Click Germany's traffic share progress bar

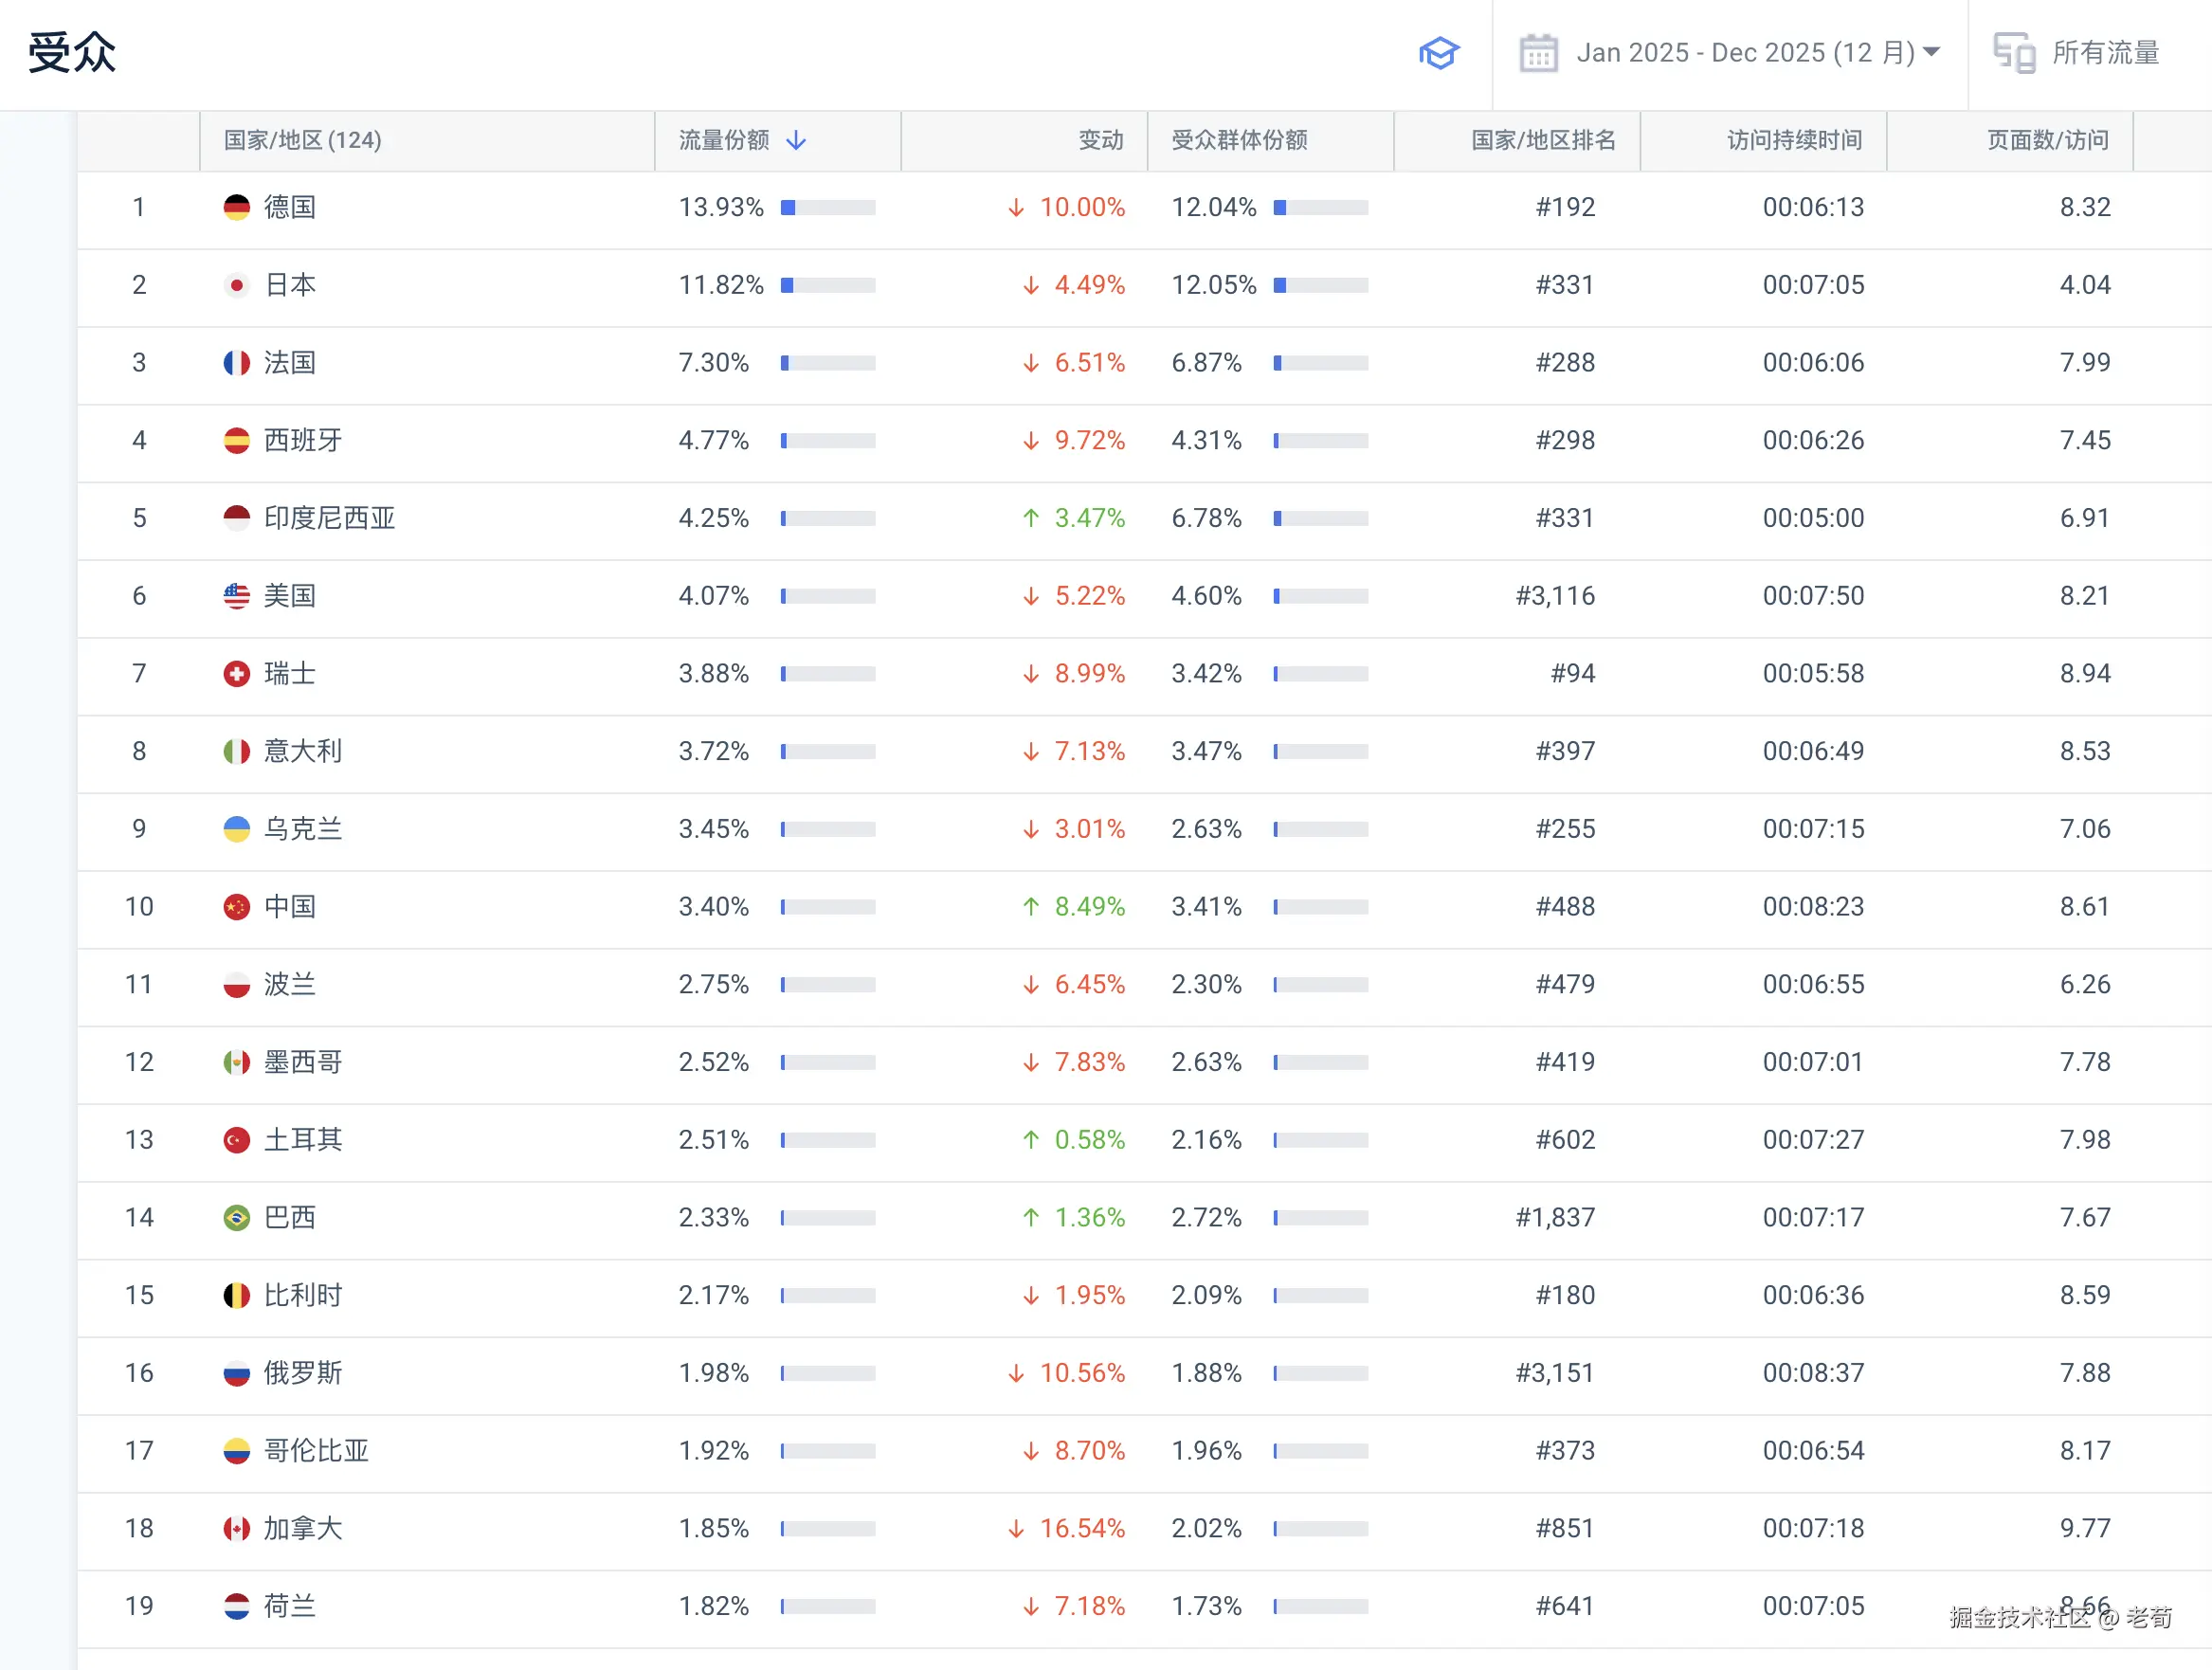827,207
